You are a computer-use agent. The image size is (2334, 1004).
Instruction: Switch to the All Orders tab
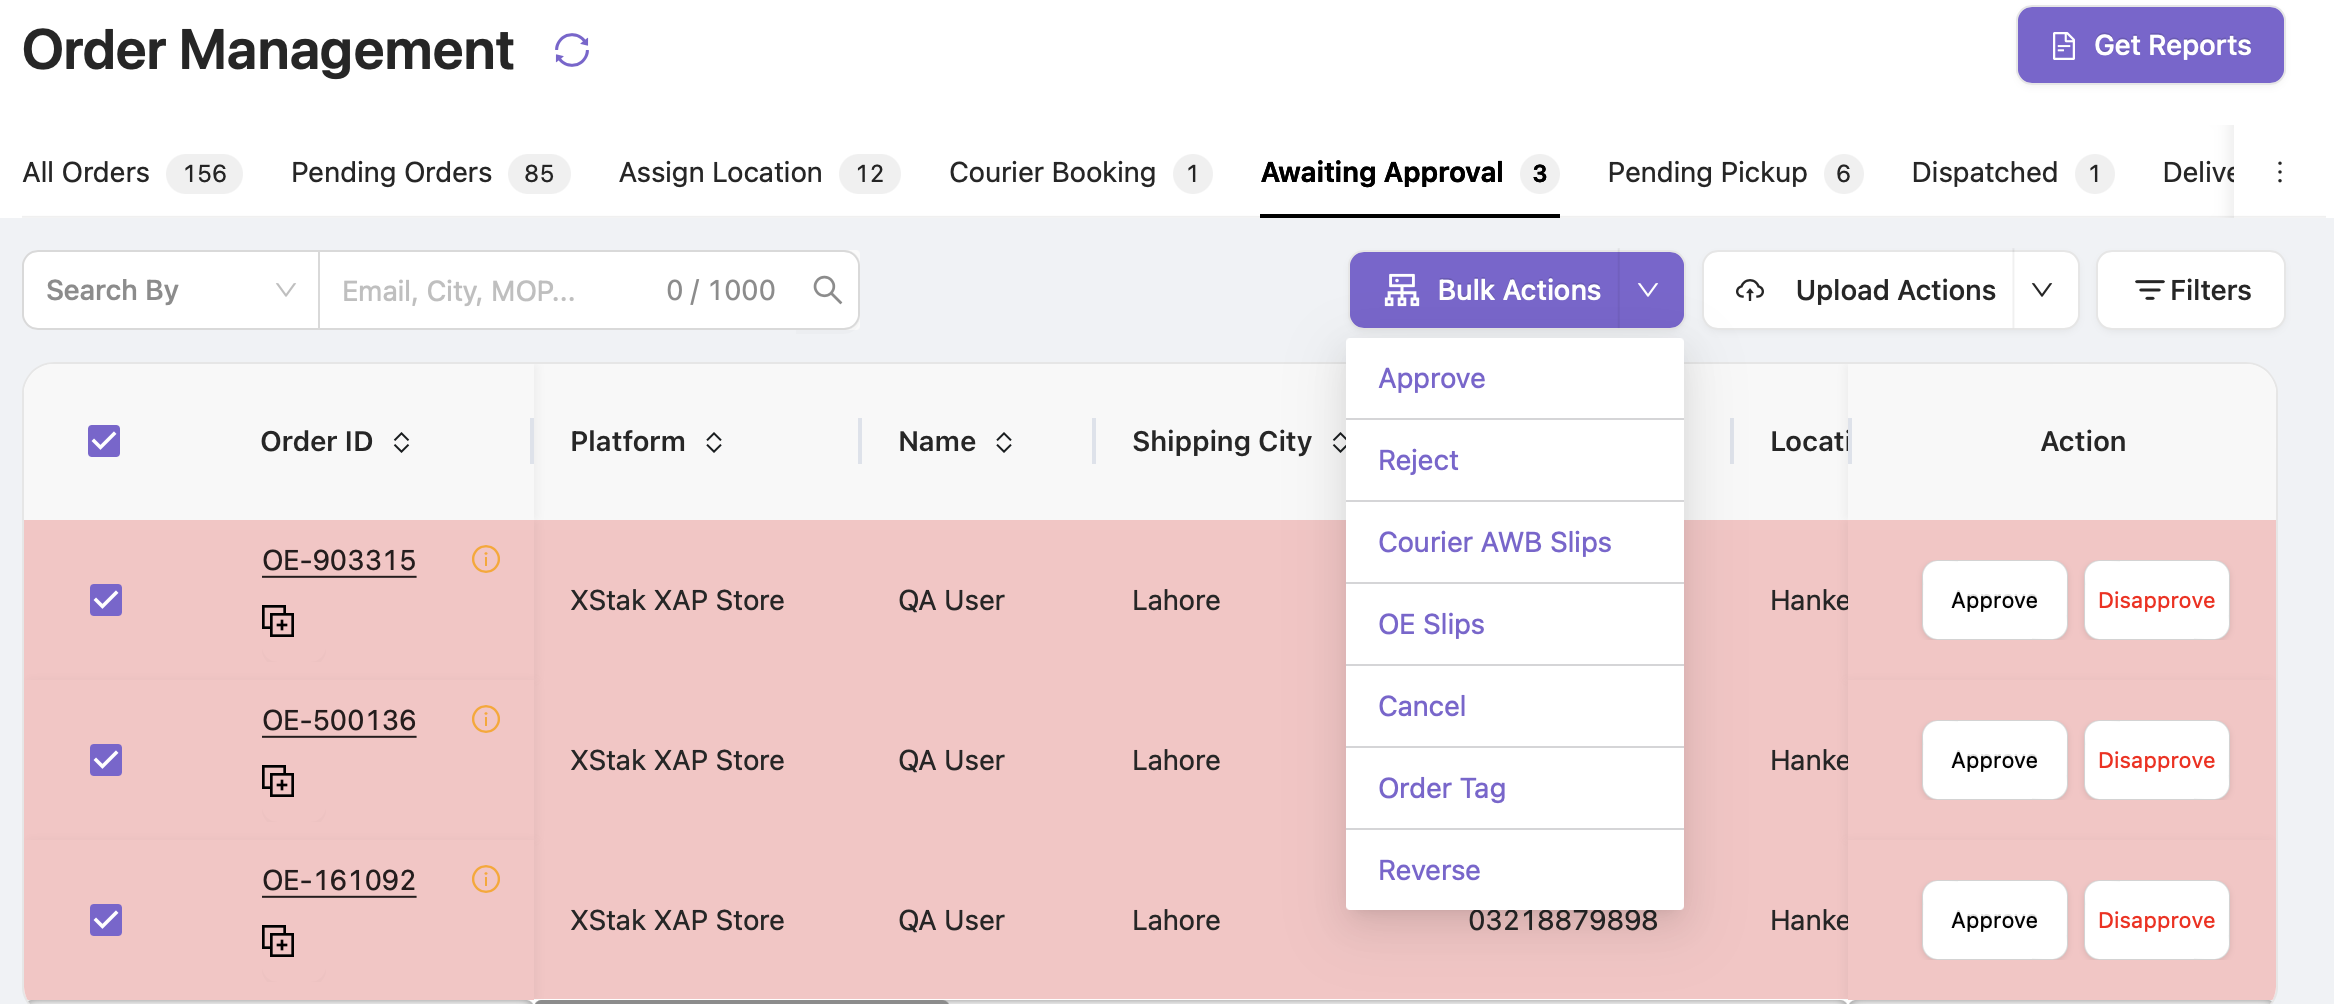(132, 173)
